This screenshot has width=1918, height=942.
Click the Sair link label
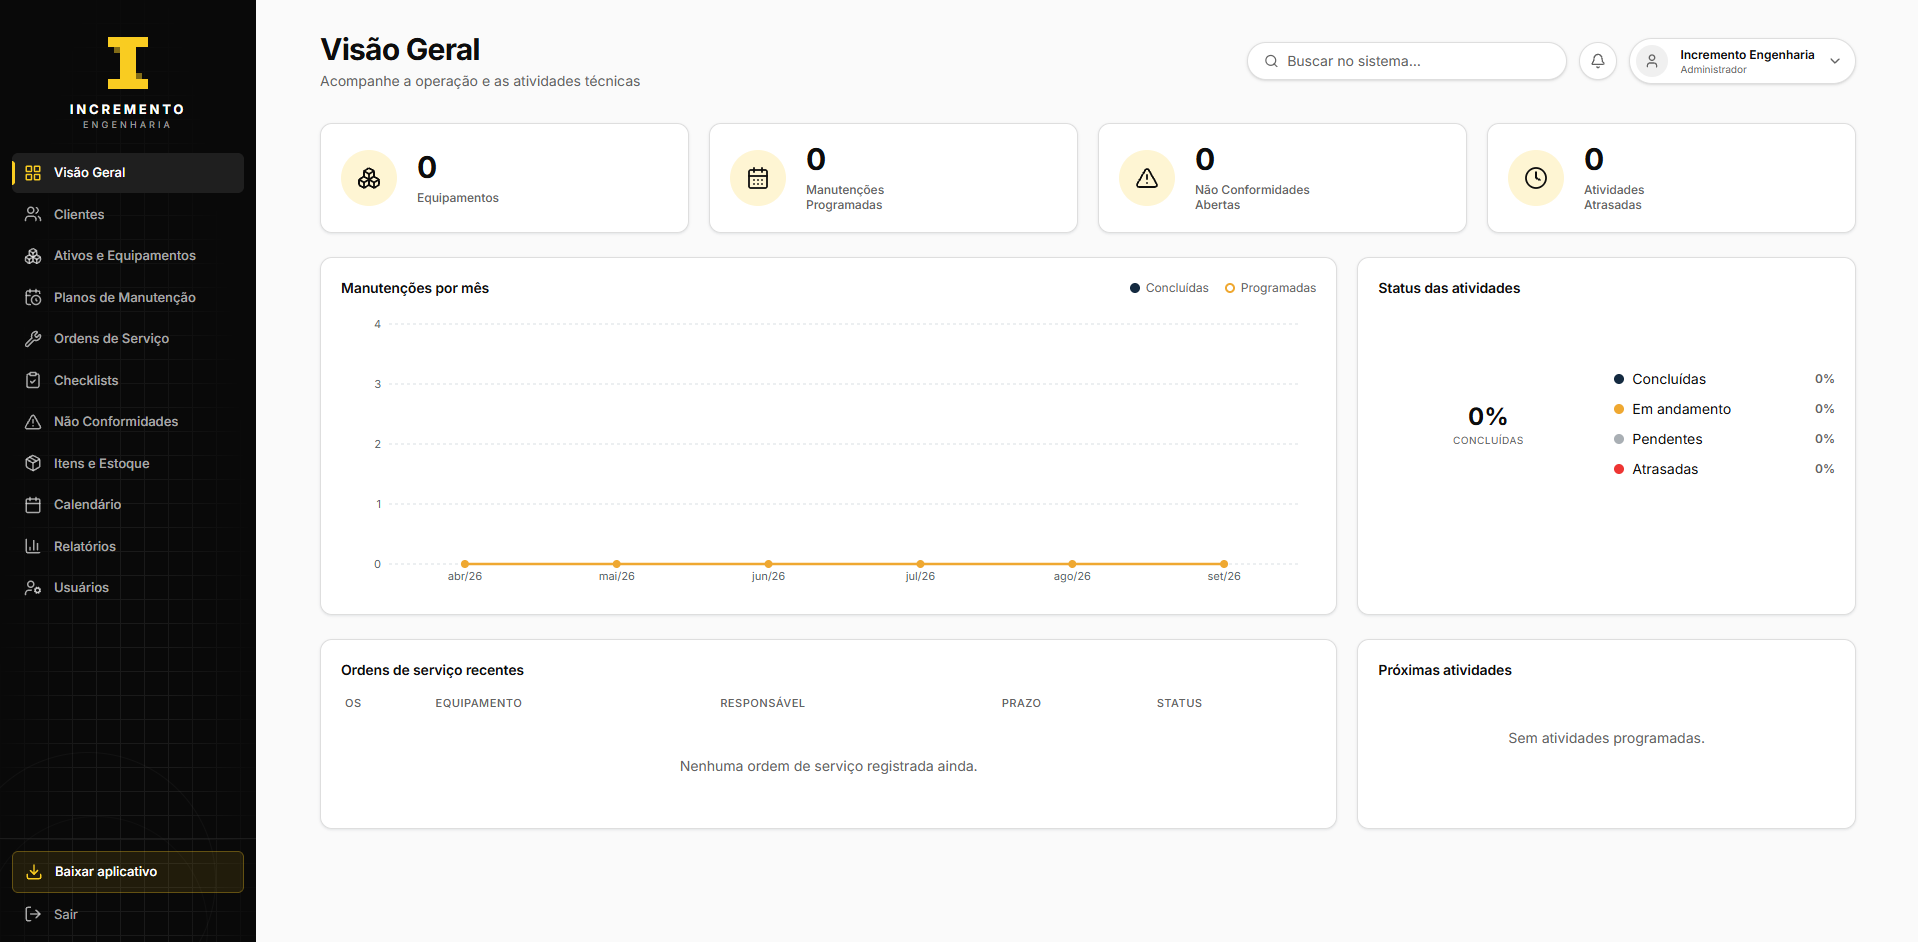(x=66, y=914)
